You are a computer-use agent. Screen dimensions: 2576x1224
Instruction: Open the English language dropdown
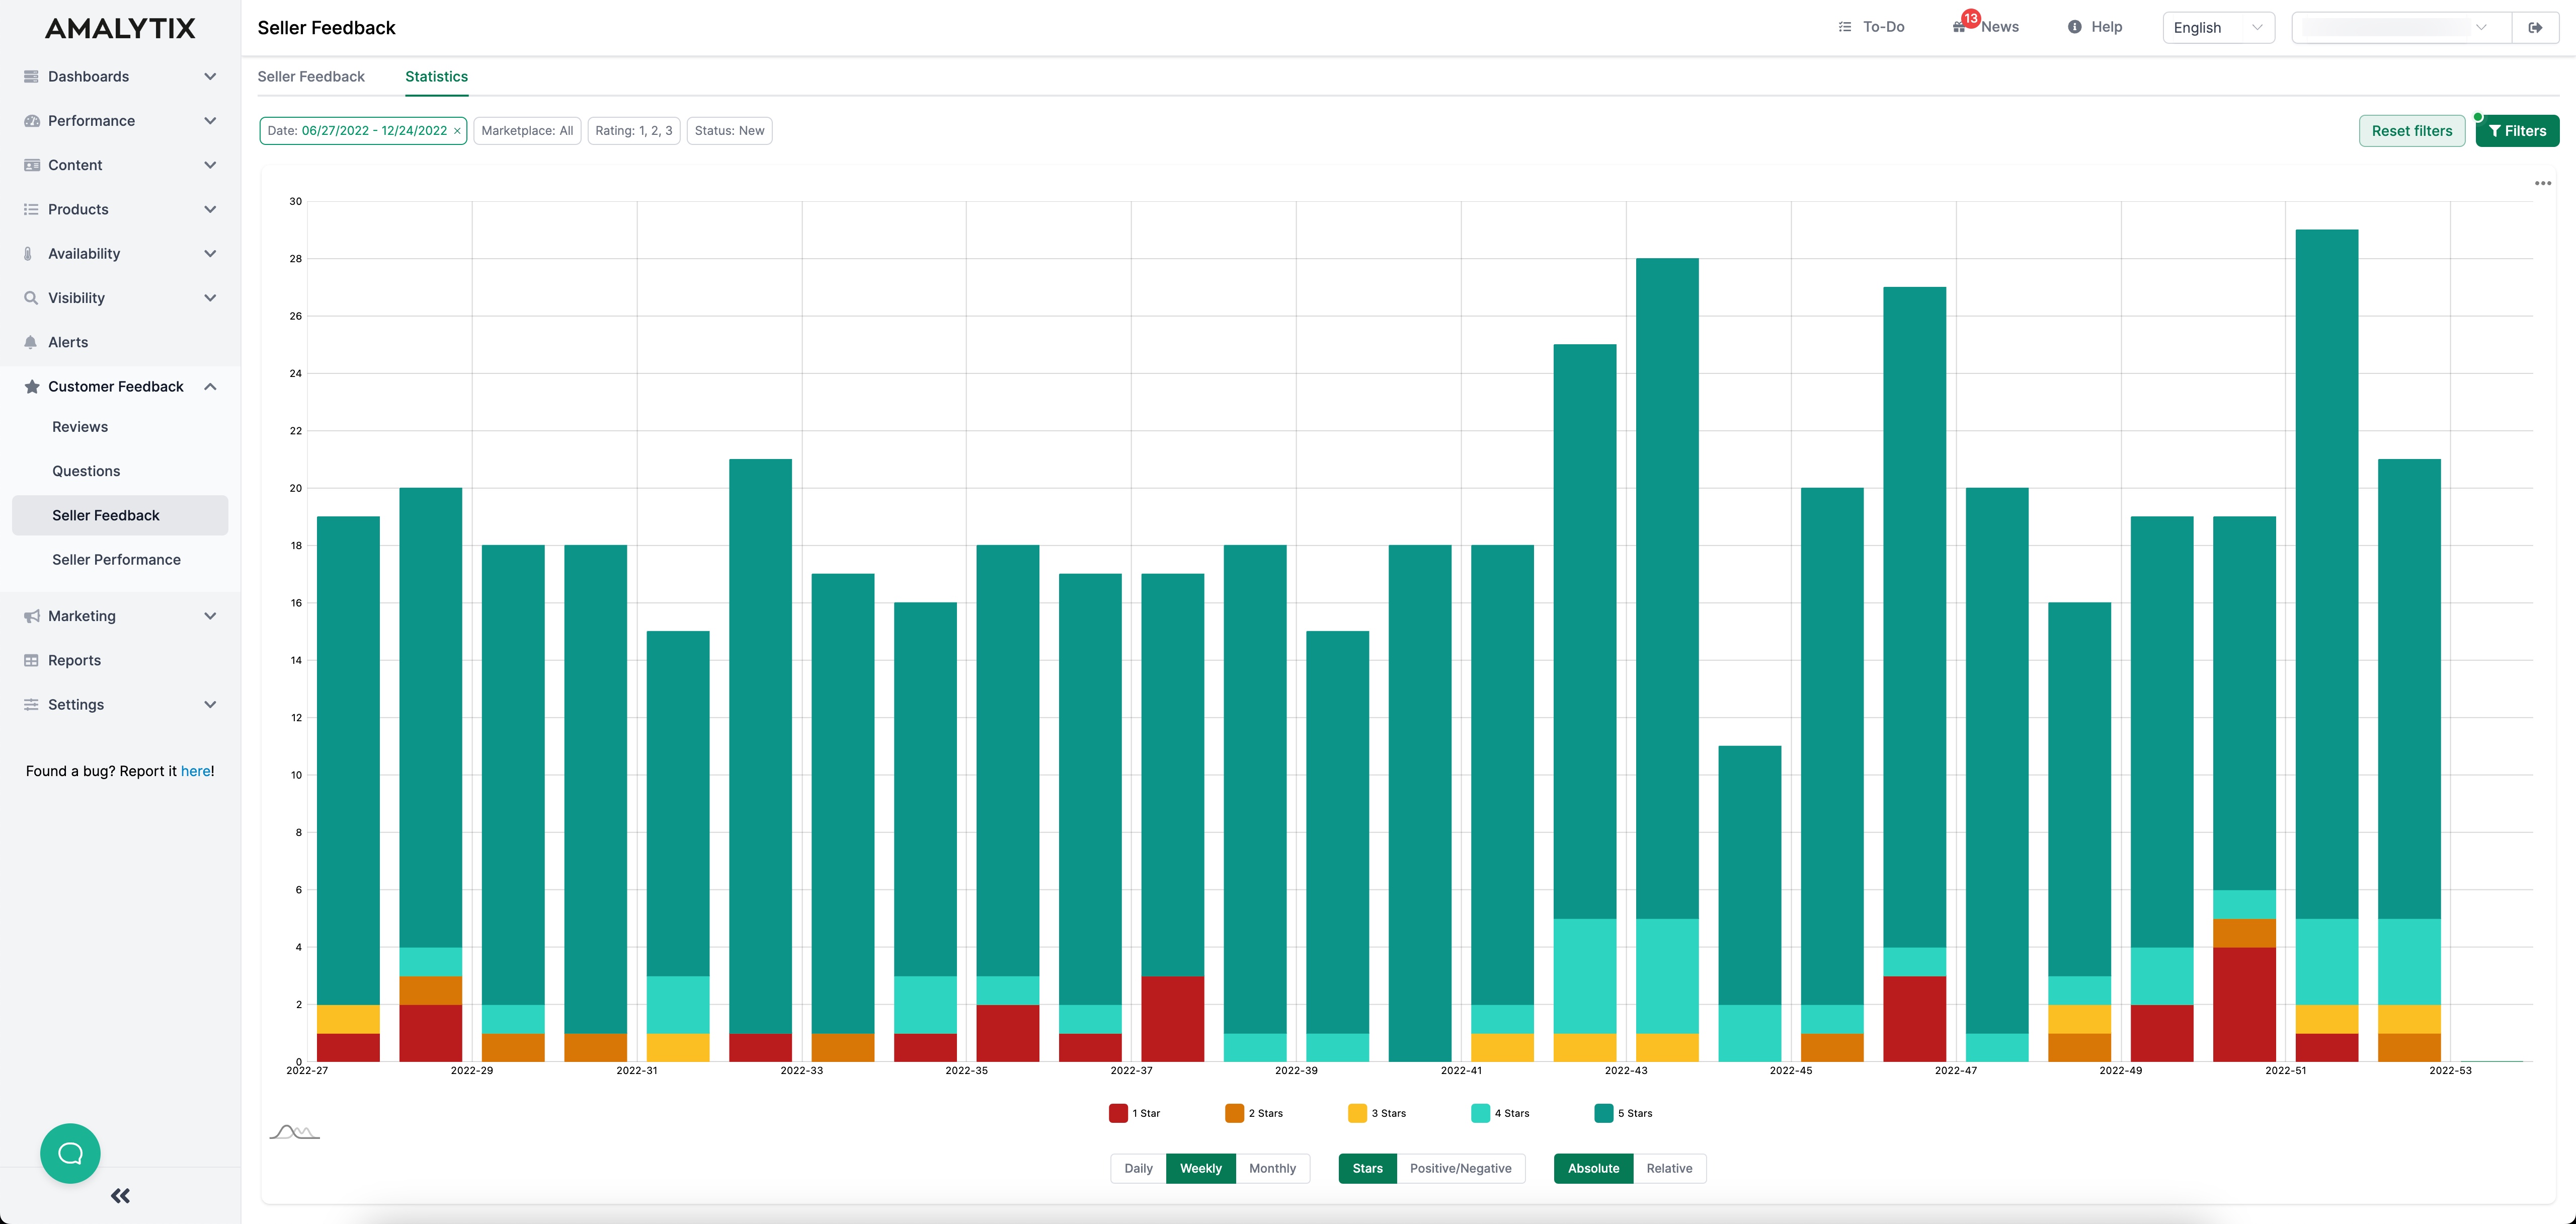point(2218,27)
